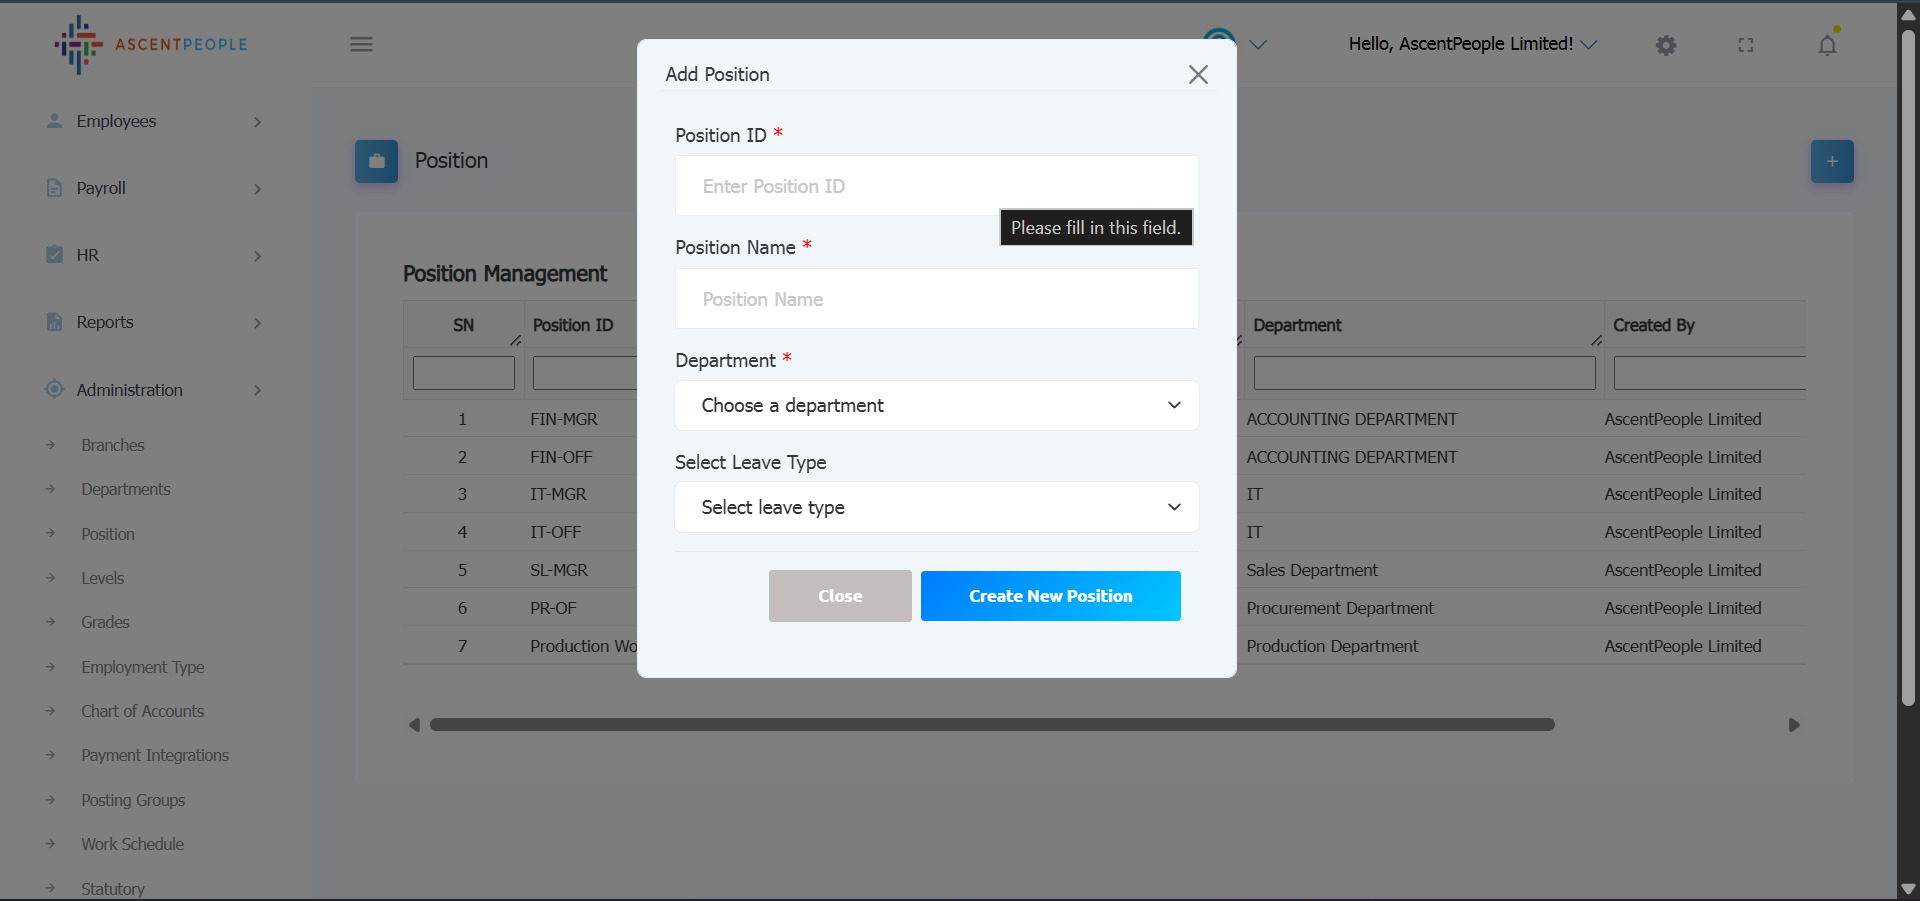Open the Choose a department dropdown

click(x=936, y=405)
